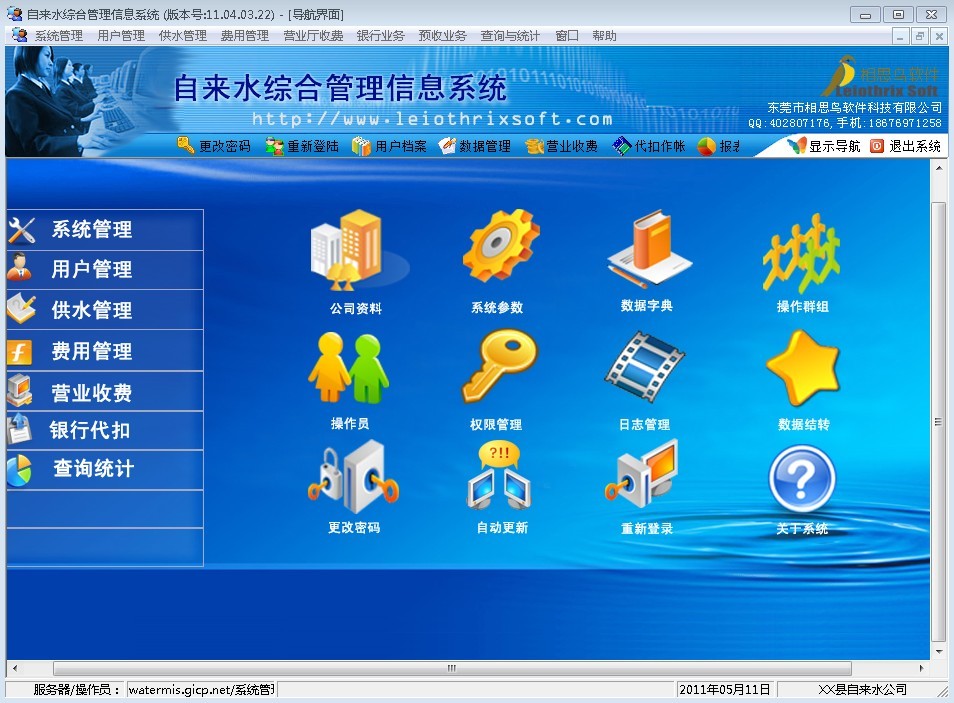Click 退出系统 to exit
Image resolution: width=954 pixels, height=703 pixels.
point(905,146)
